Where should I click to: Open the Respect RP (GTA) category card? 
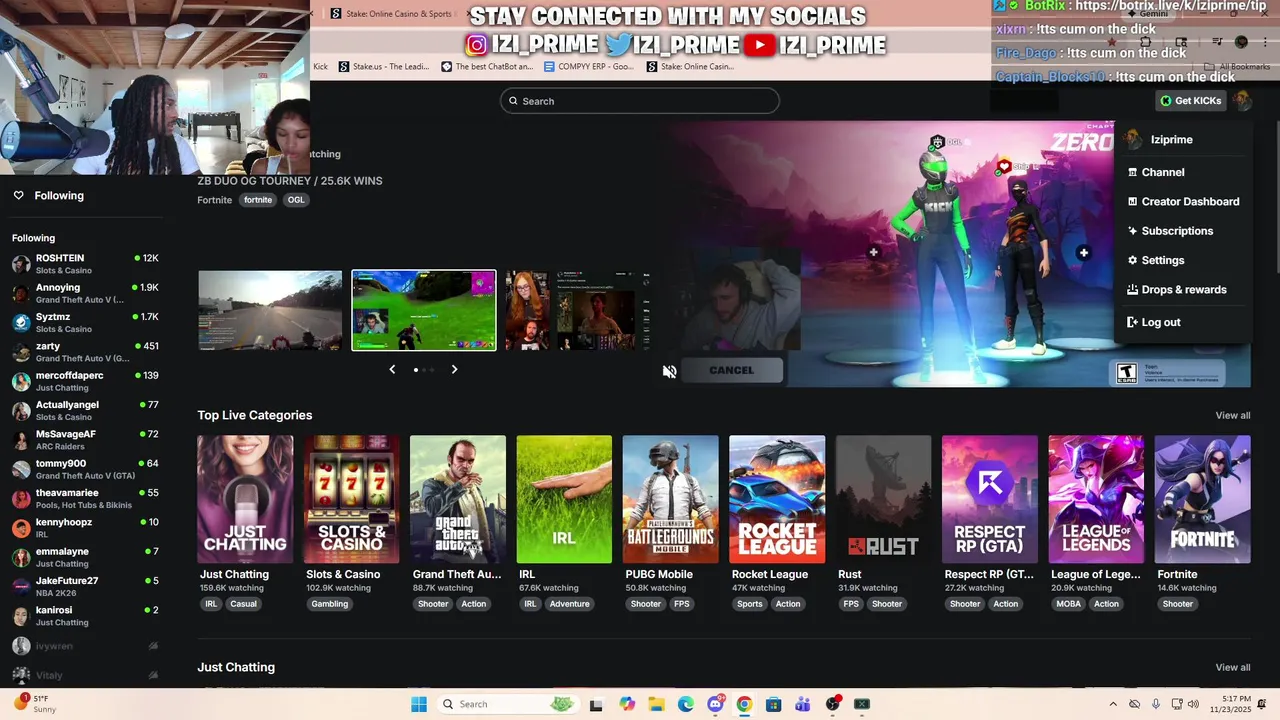coord(990,499)
